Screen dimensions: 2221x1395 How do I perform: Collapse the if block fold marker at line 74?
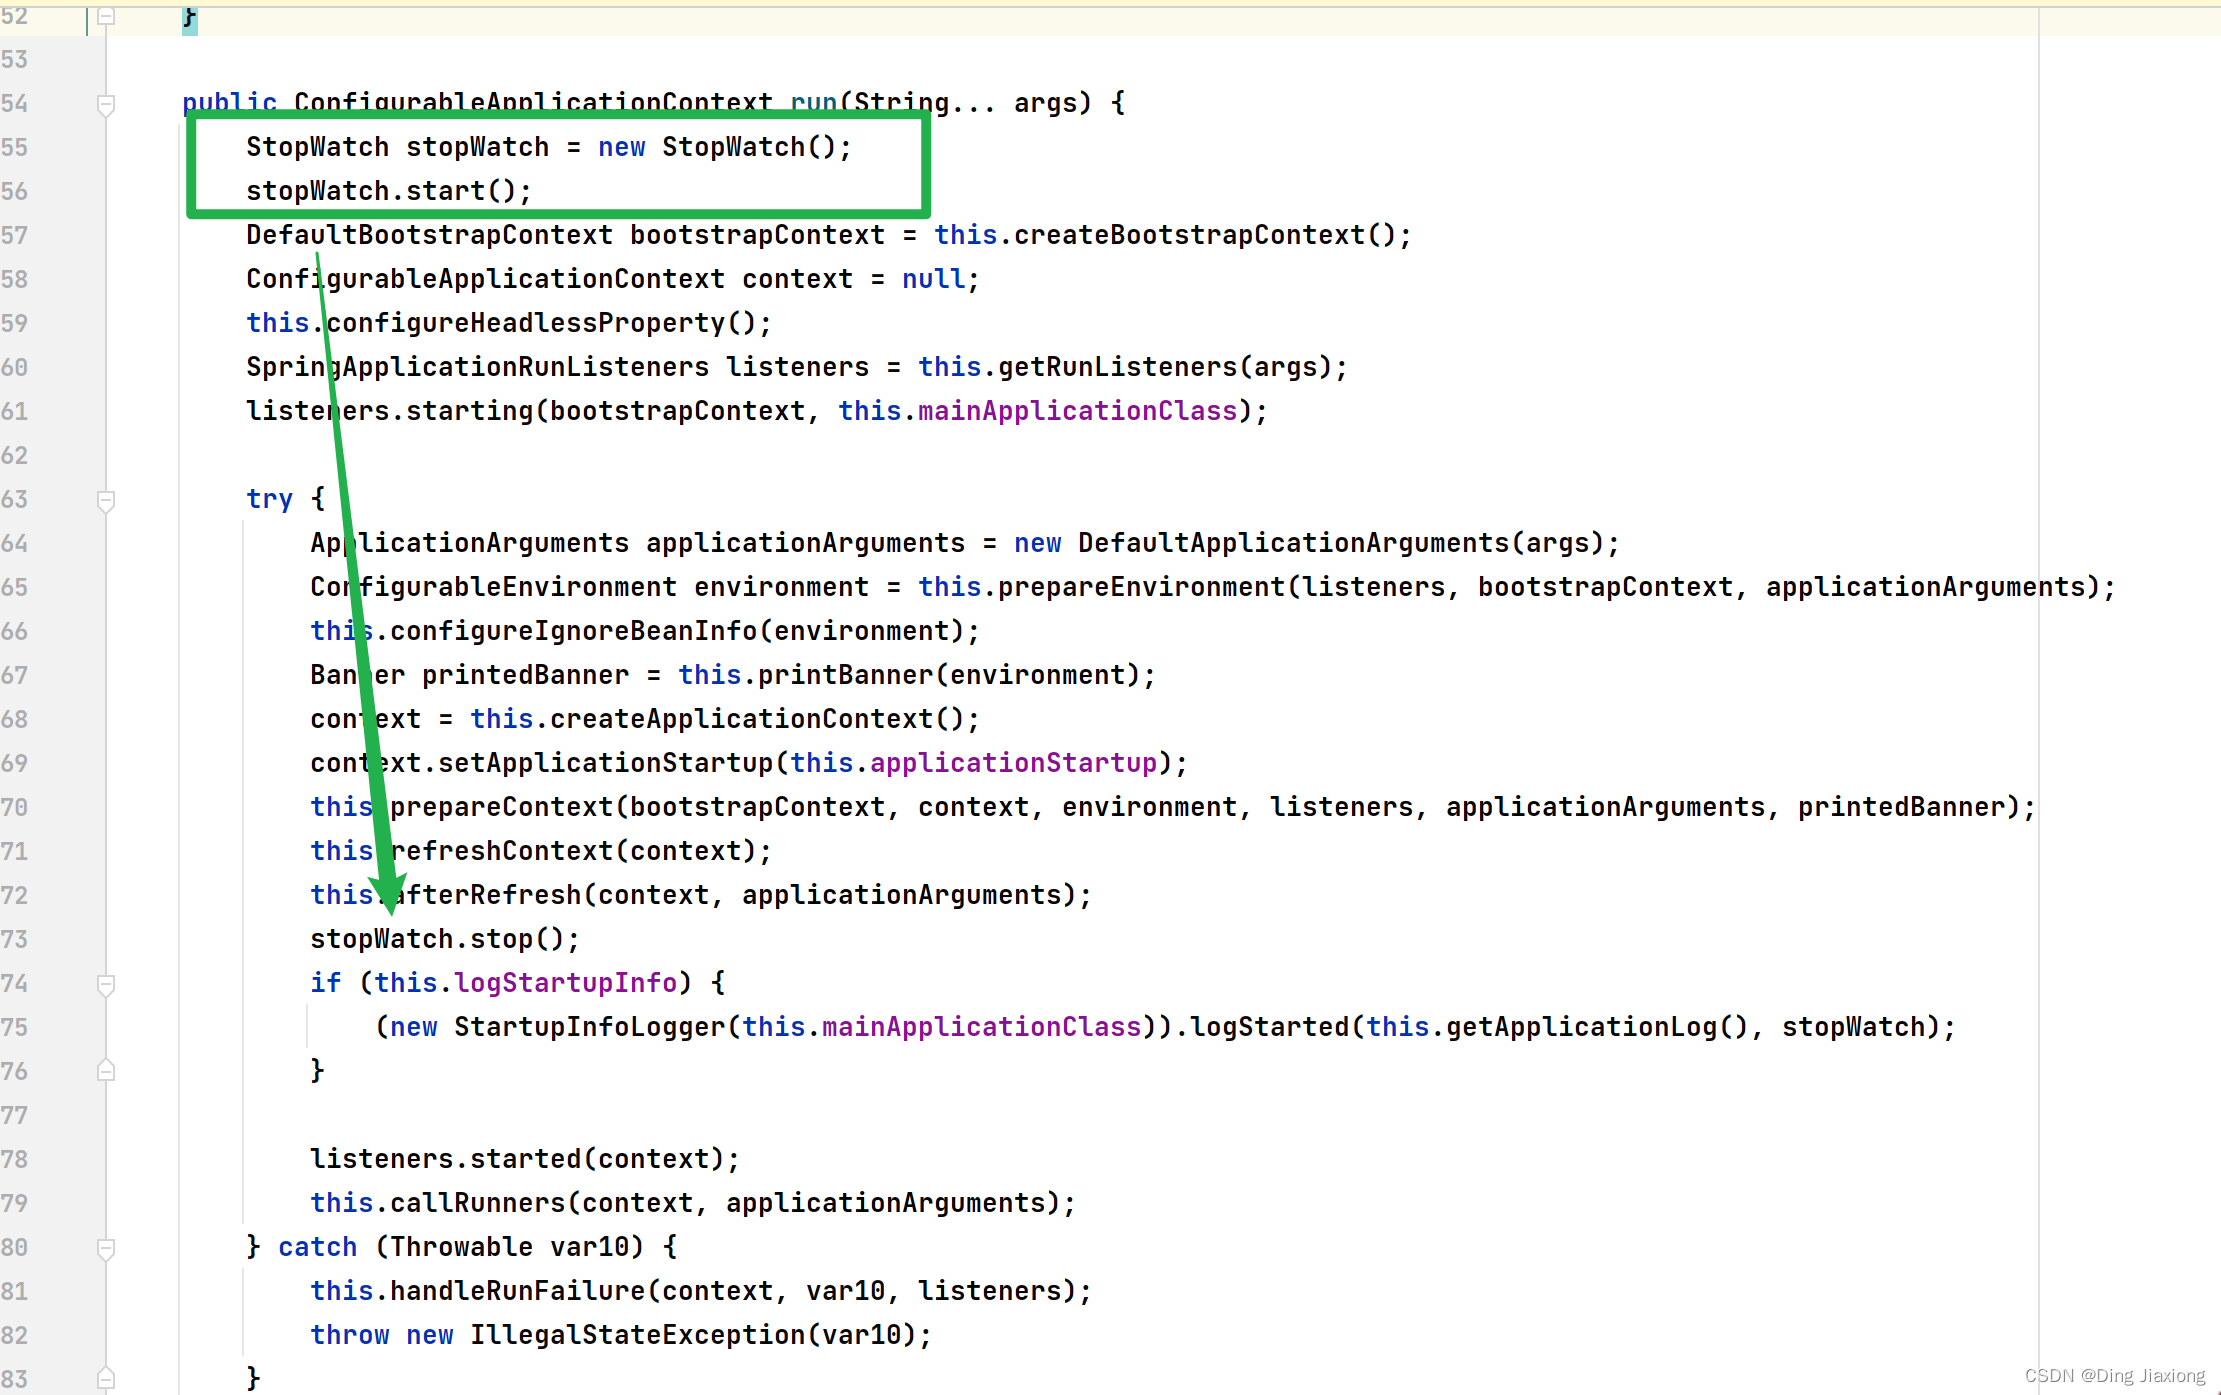tap(106, 984)
